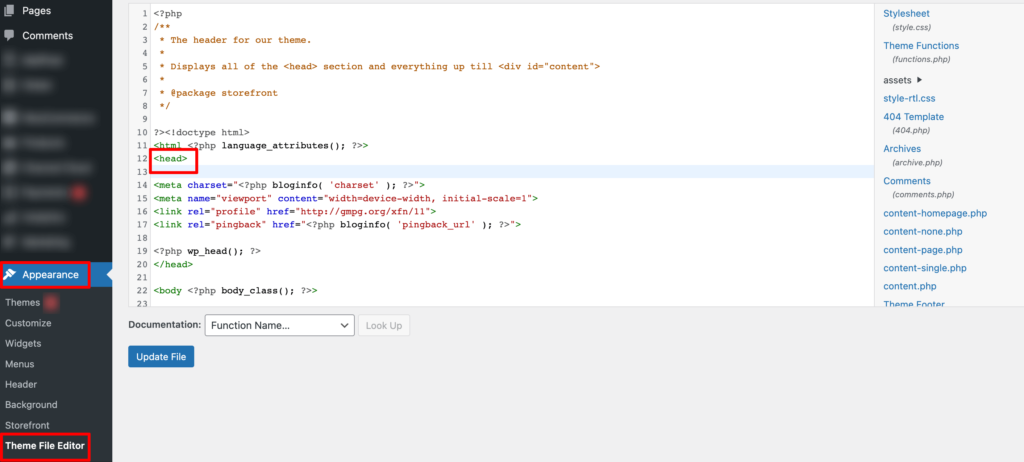Open content-none.php file
Viewport: 1024px width, 462px height.
click(923, 231)
